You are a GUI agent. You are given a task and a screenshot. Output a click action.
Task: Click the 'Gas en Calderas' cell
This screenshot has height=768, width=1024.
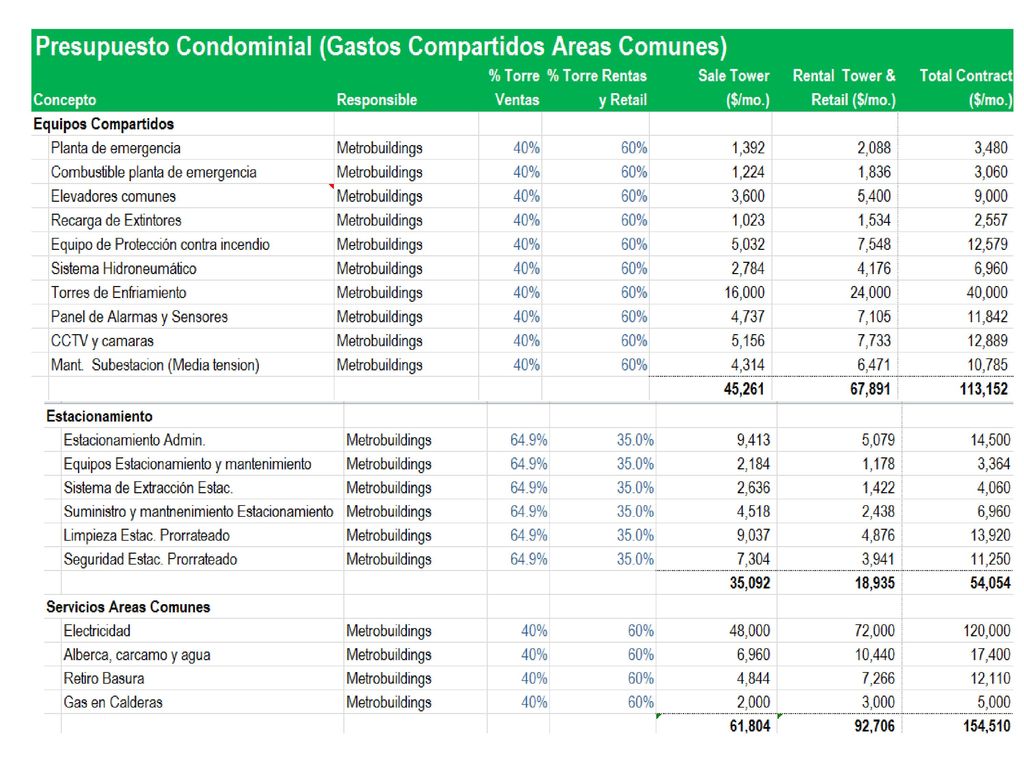(x=112, y=703)
